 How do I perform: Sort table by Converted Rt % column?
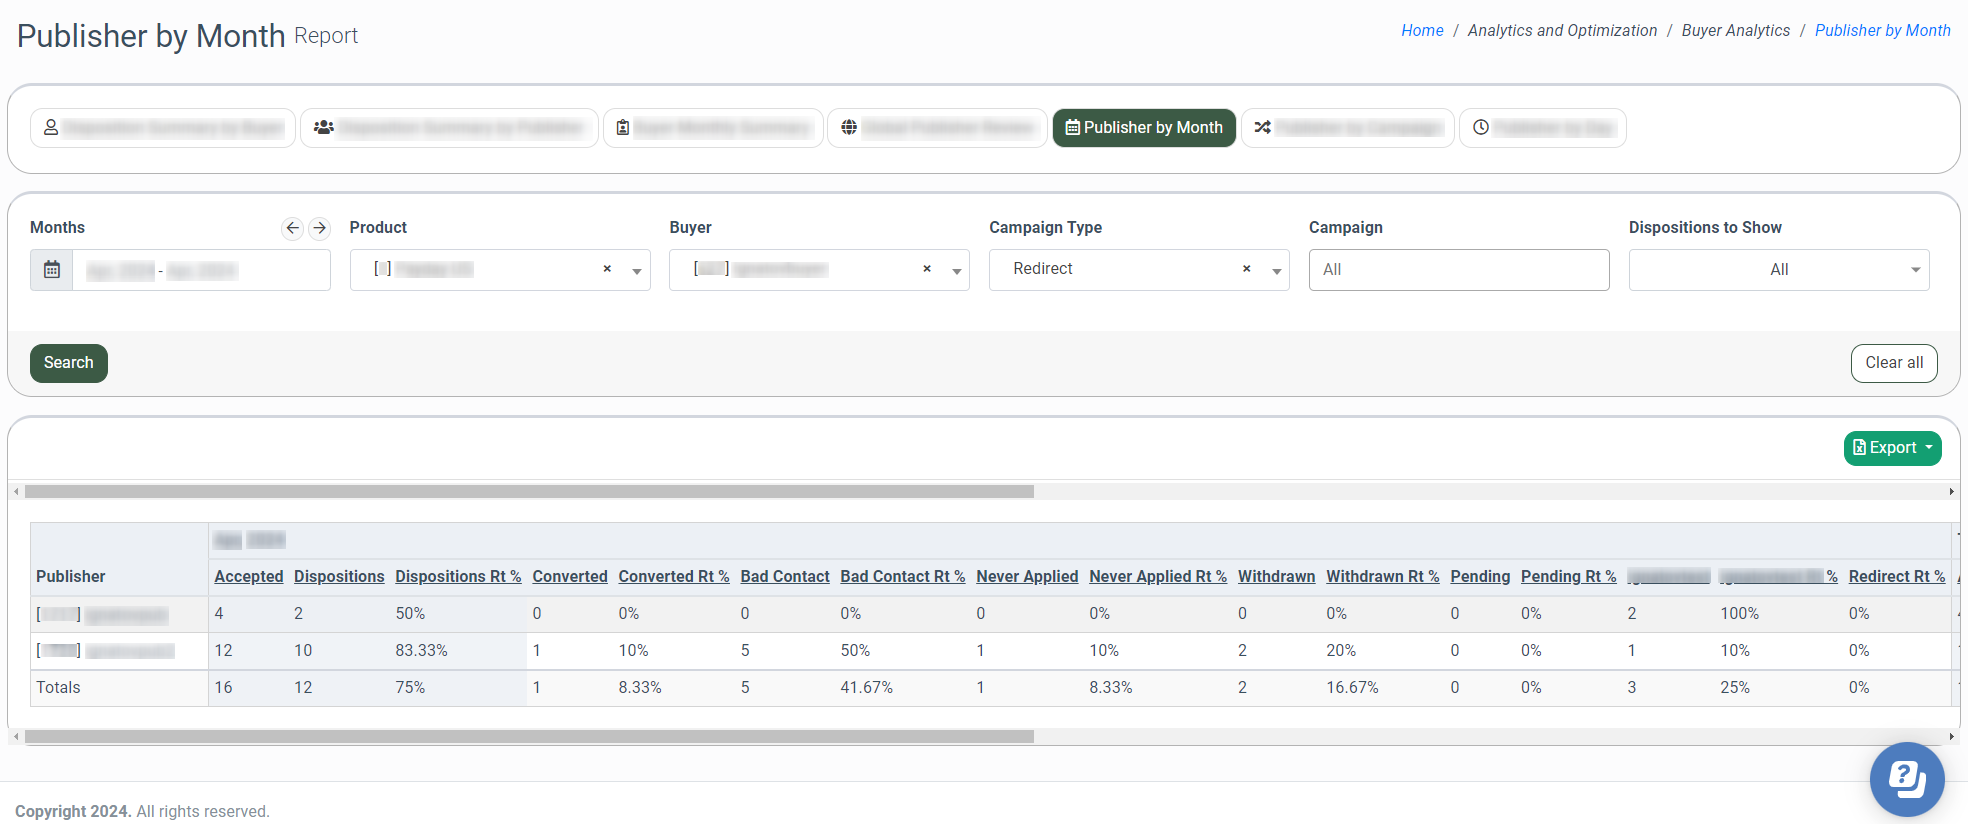click(x=673, y=577)
